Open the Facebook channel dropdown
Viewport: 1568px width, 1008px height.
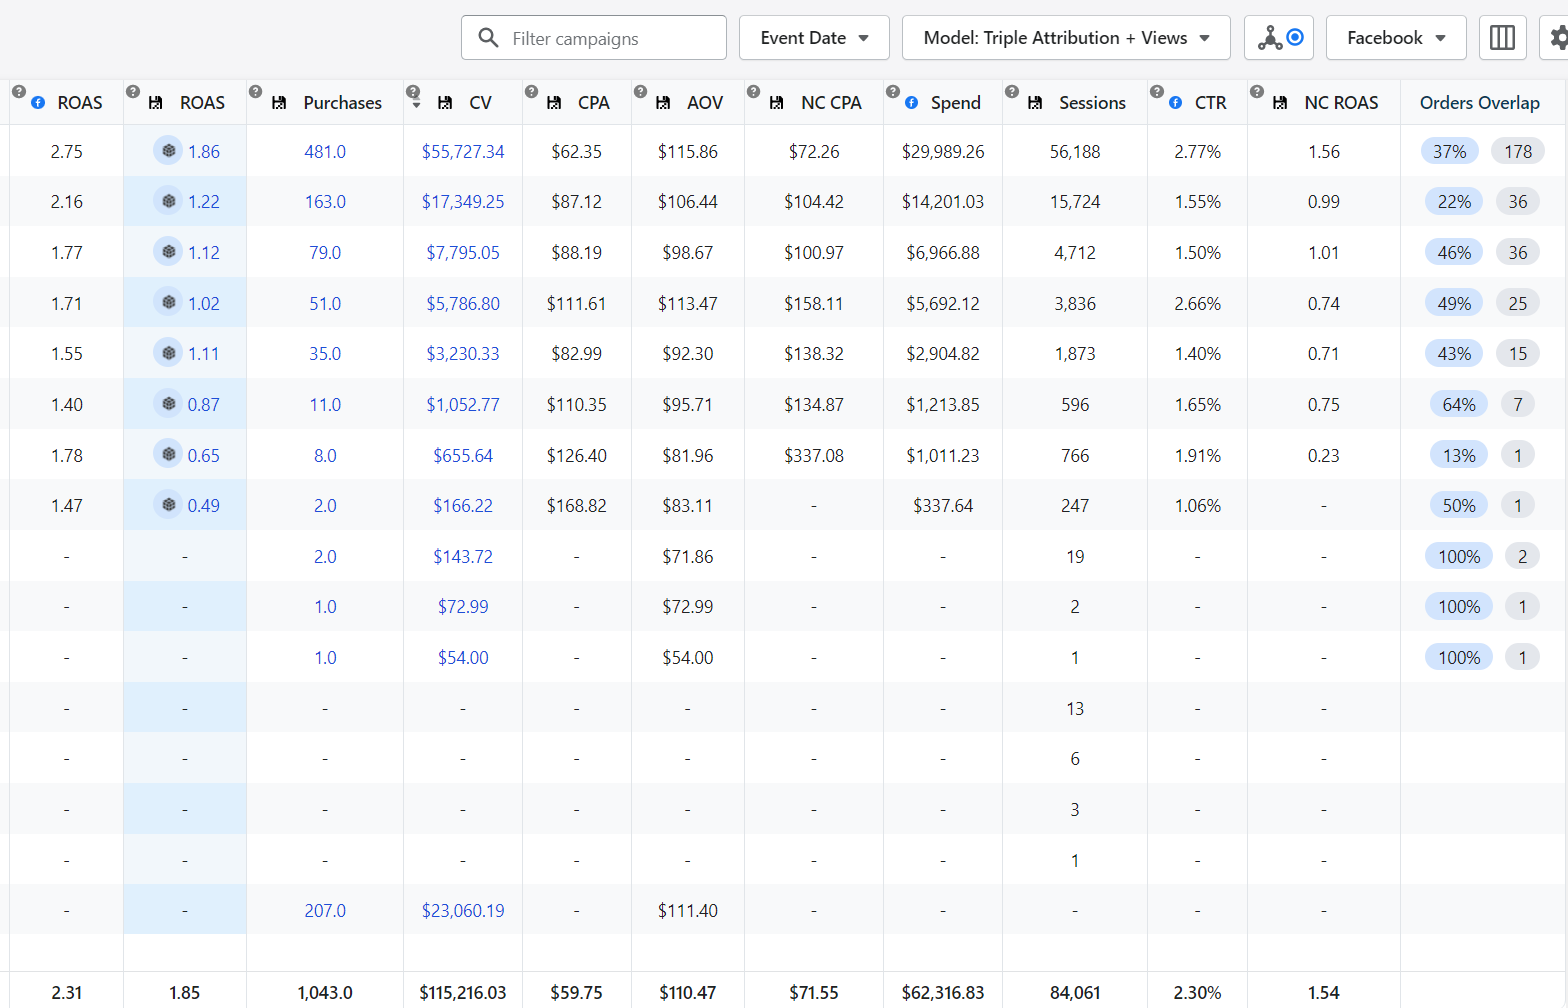click(x=1396, y=38)
